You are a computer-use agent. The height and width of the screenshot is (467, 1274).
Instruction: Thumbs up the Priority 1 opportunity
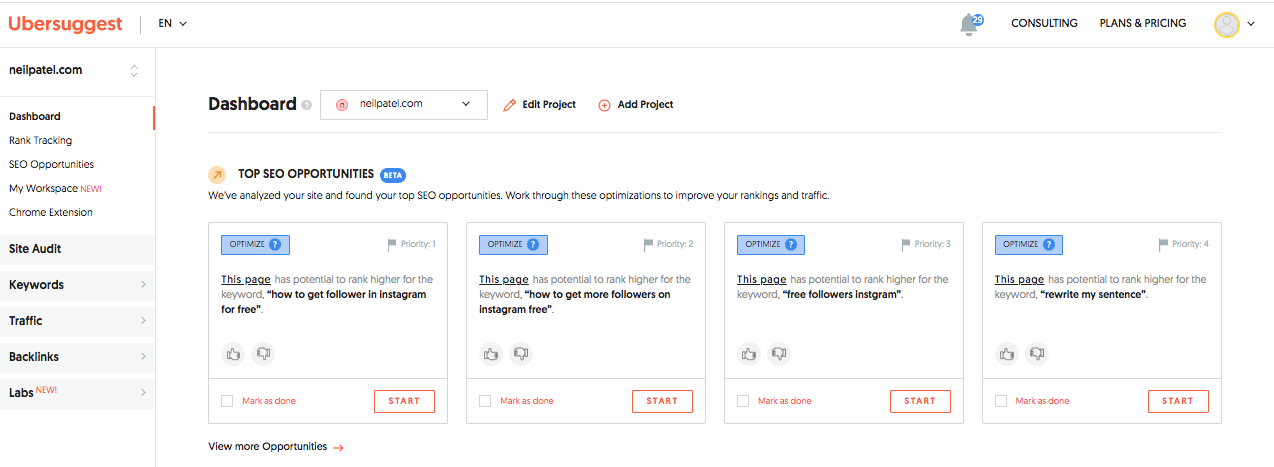[x=234, y=353]
